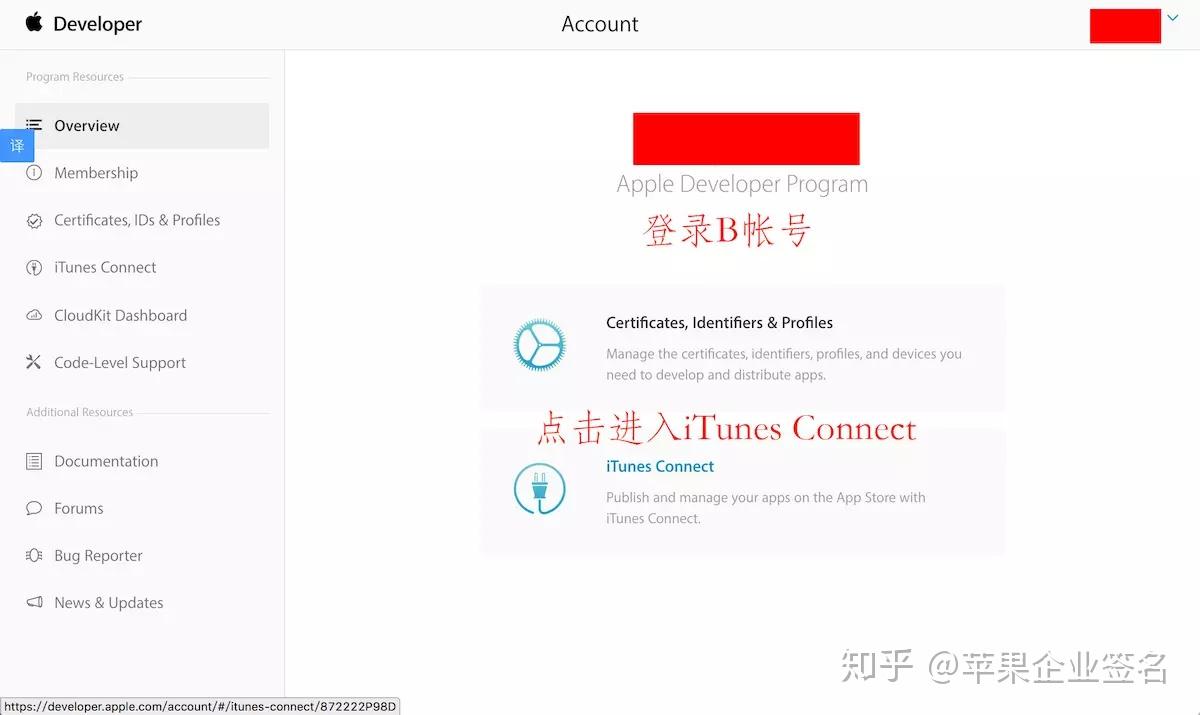The height and width of the screenshot is (715, 1200).
Task: Click the iTunes Connect plug card icon
Action: pyautogui.click(x=539, y=489)
